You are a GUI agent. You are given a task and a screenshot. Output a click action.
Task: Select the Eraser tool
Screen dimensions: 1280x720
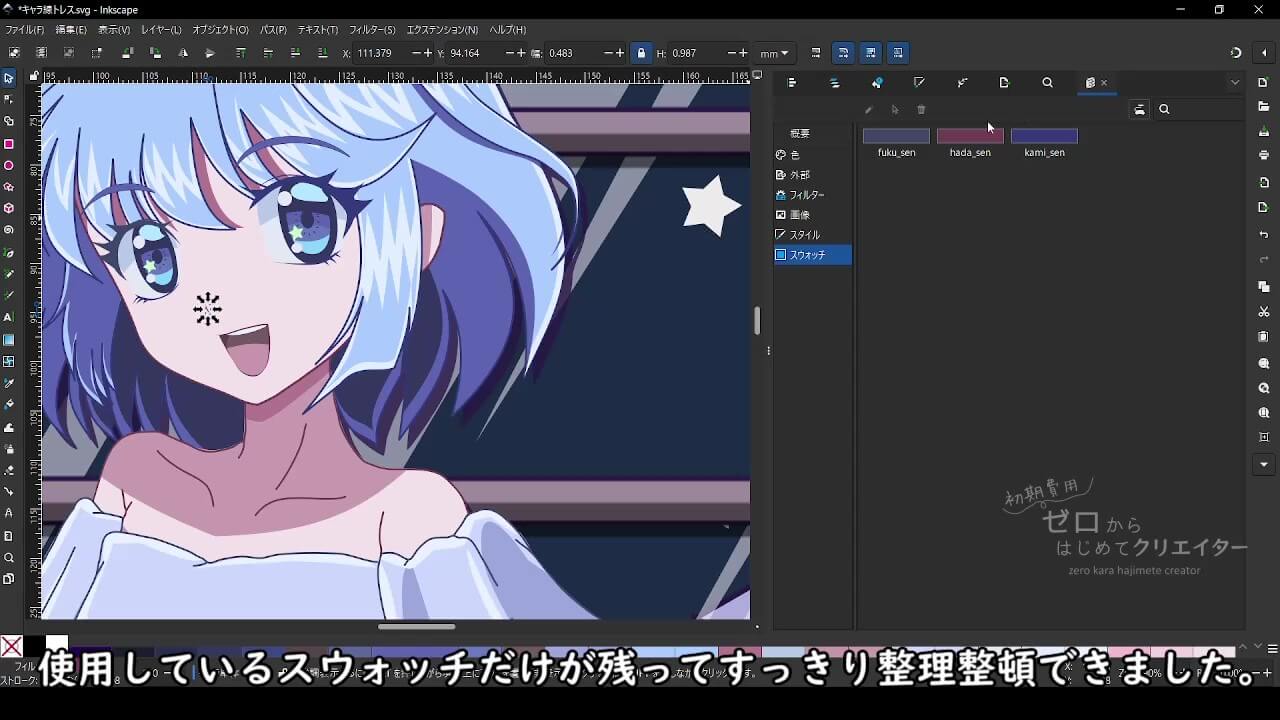pyautogui.click(x=9, y=470)
